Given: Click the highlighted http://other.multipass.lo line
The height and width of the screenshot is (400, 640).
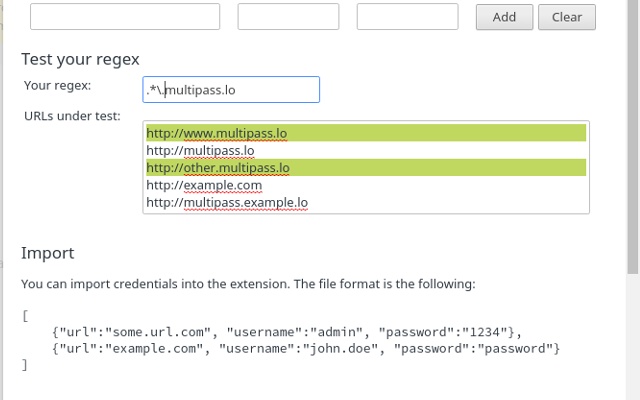Looking at the screenshot, I should pos(218,168).
